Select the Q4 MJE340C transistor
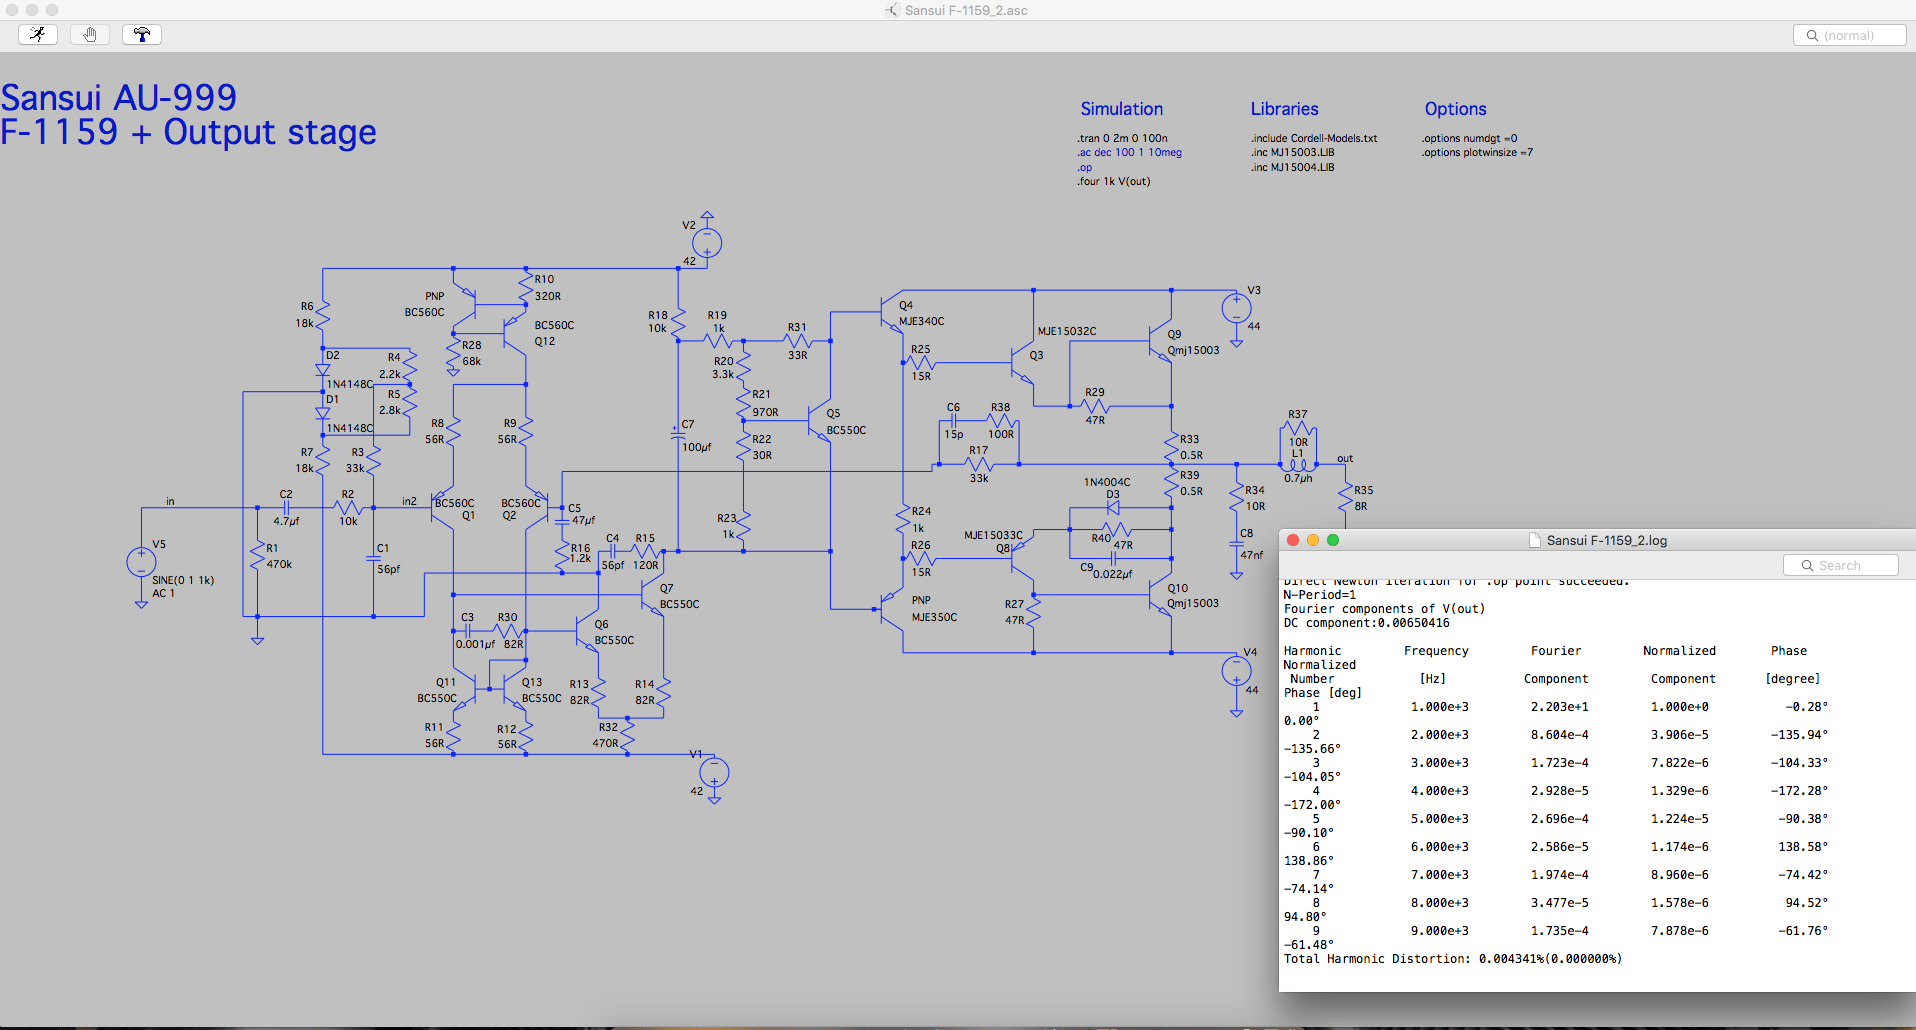This screenshot has width=1916, height=1030. [x=890, y=312]
